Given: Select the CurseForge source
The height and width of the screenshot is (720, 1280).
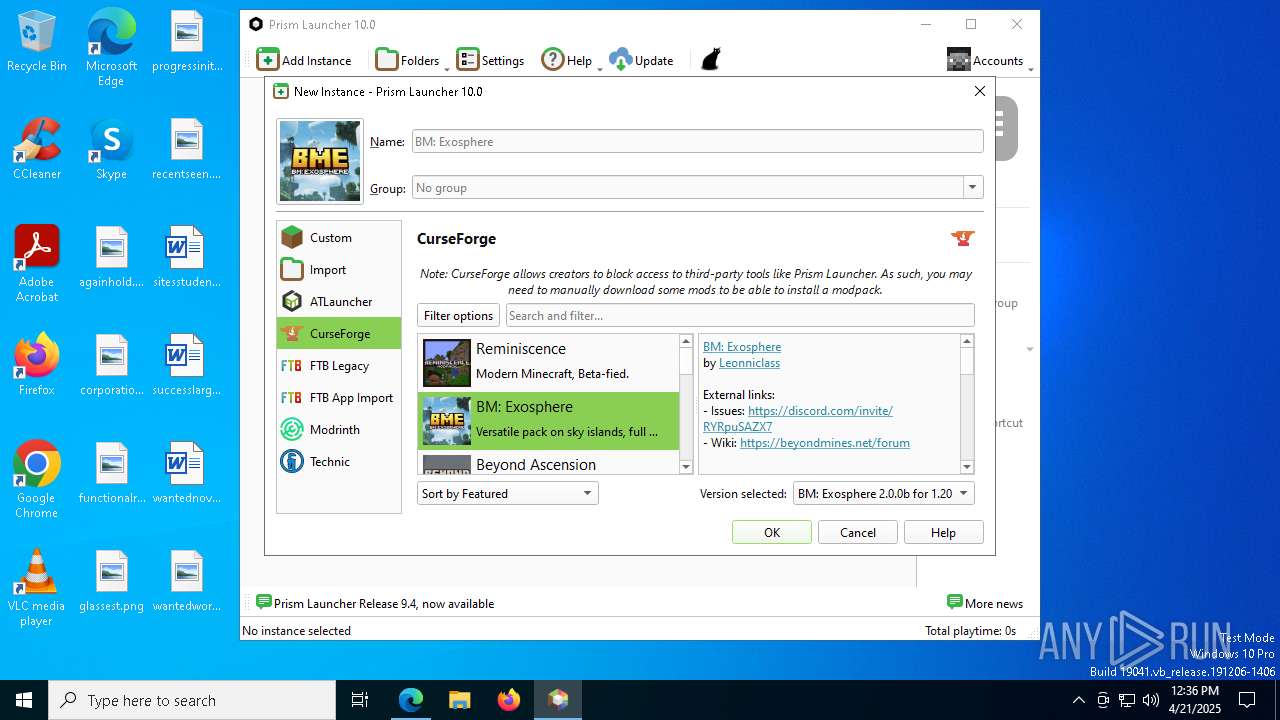Looking at the screenshot, I should click(339, 333).
